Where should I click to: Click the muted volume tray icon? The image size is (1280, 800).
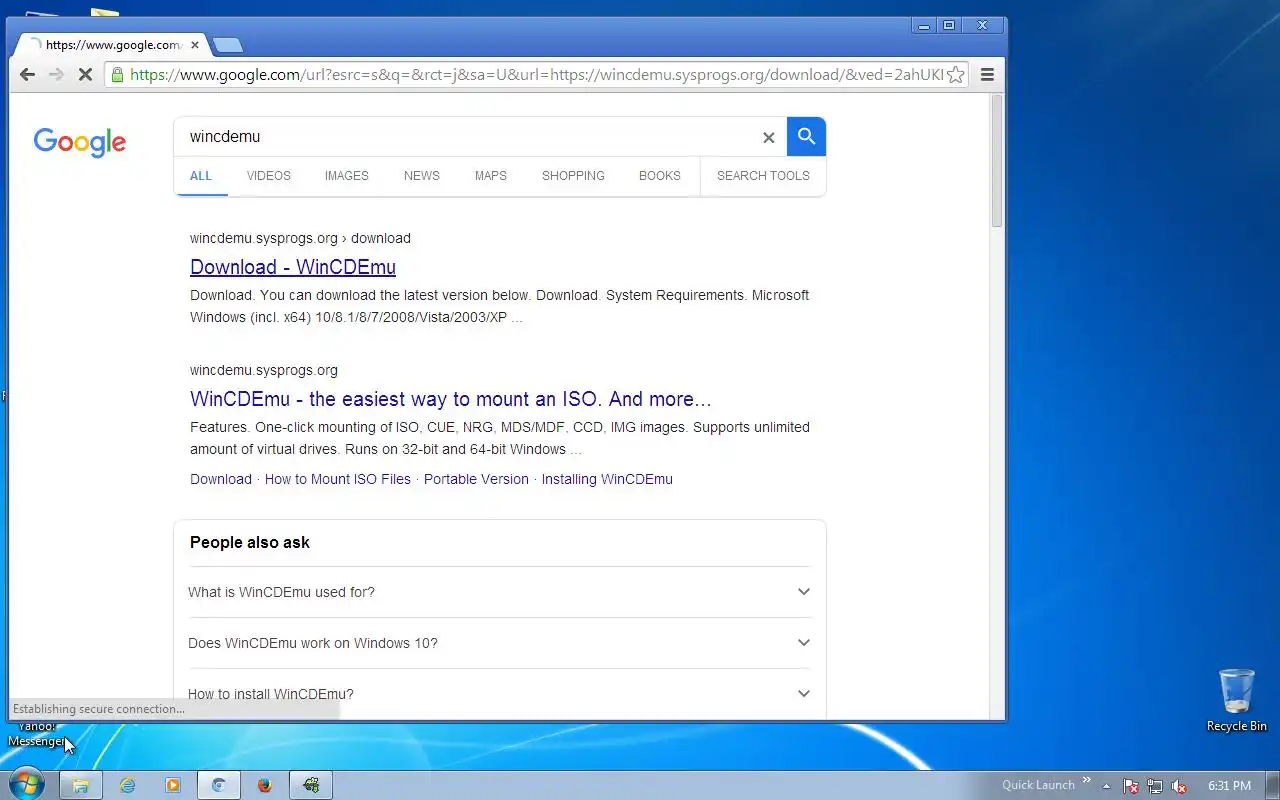(x=1180, y=786)
